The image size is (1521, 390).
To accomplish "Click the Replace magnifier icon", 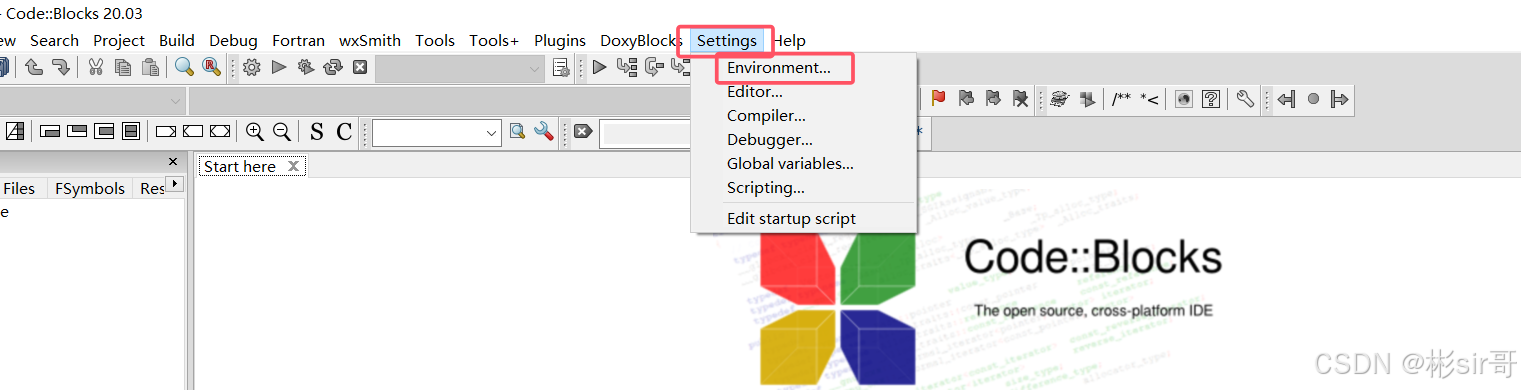I will pyautogui.click(x=211, y=67).
